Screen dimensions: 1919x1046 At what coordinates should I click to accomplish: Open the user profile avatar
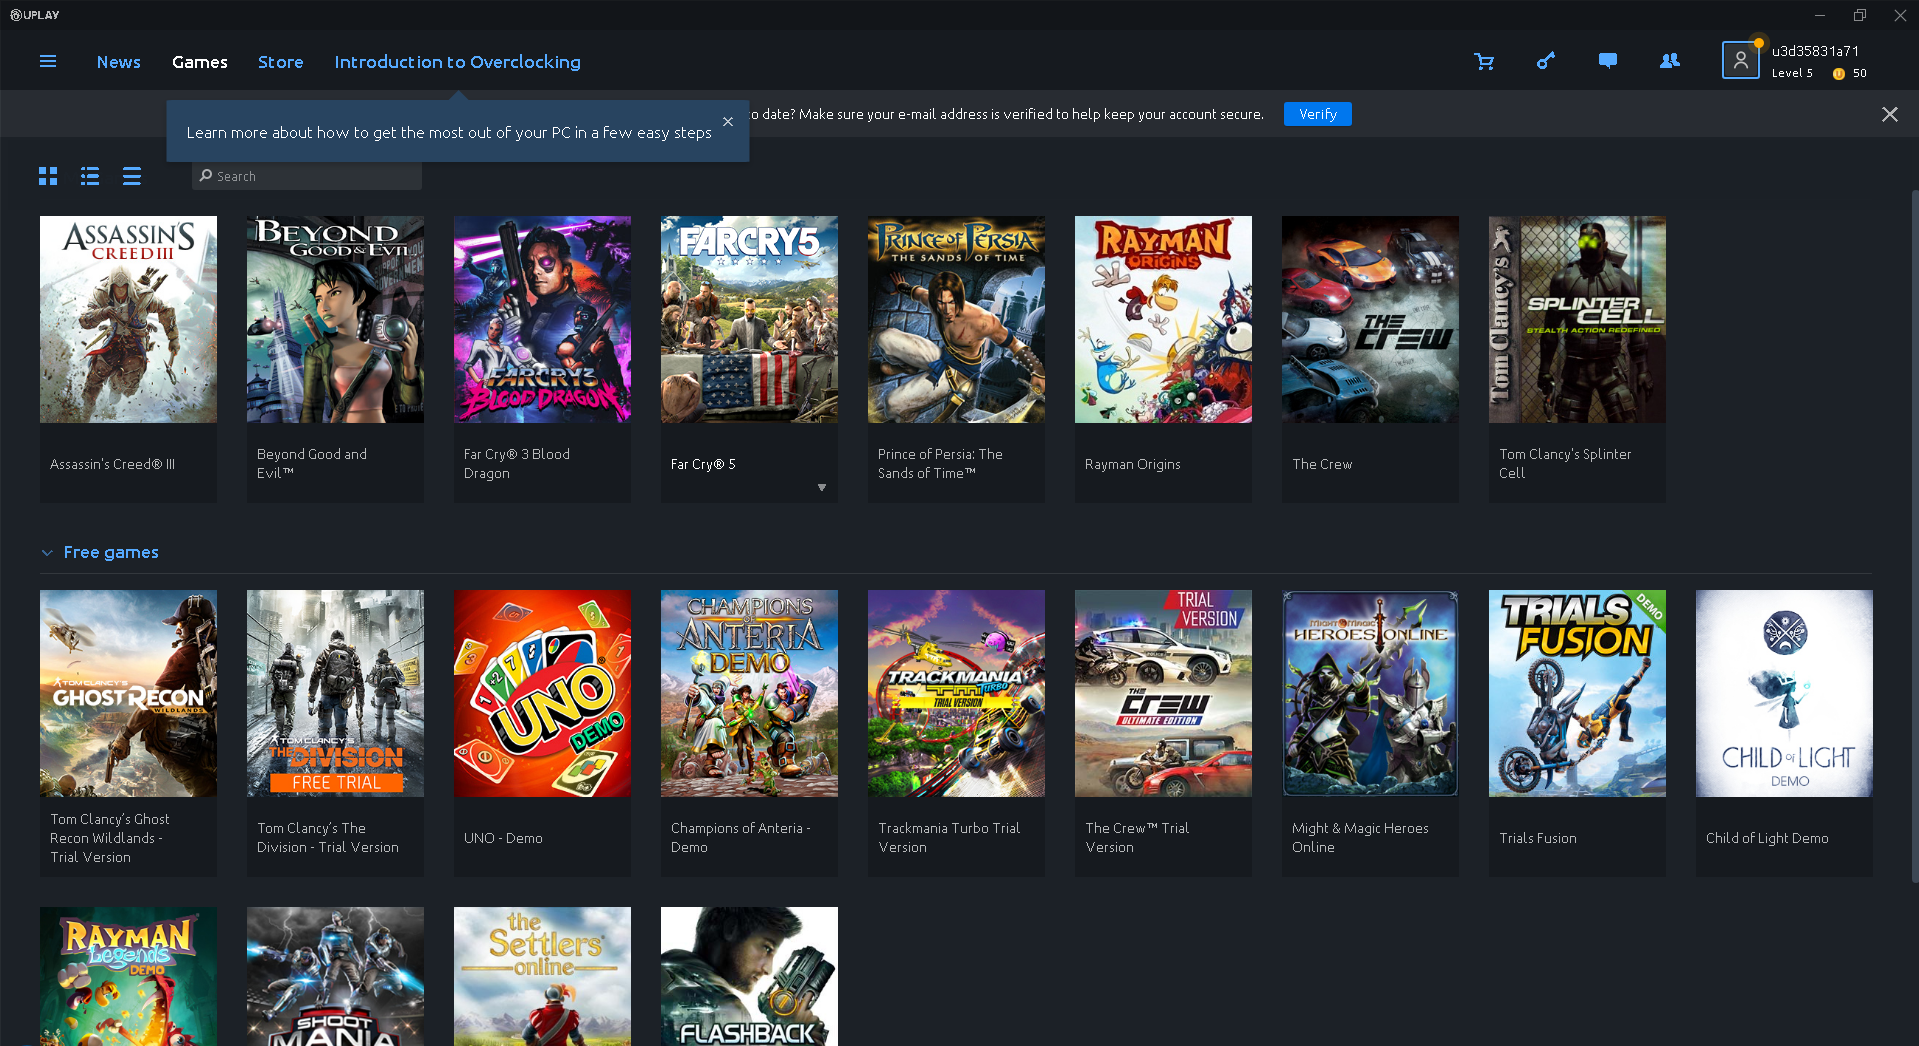click(x=1740, y=60)
